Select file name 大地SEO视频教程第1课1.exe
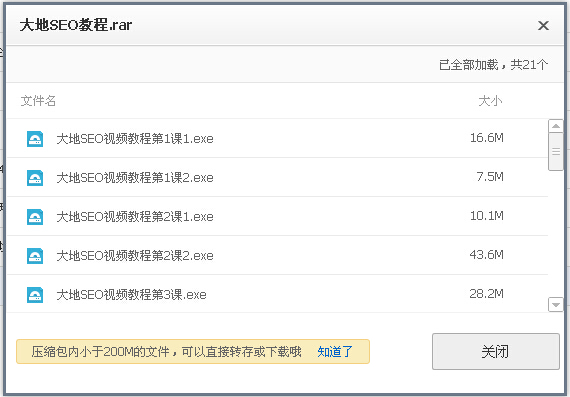The height and width of the screenshot is (397, 570). (x=135, y=139)
